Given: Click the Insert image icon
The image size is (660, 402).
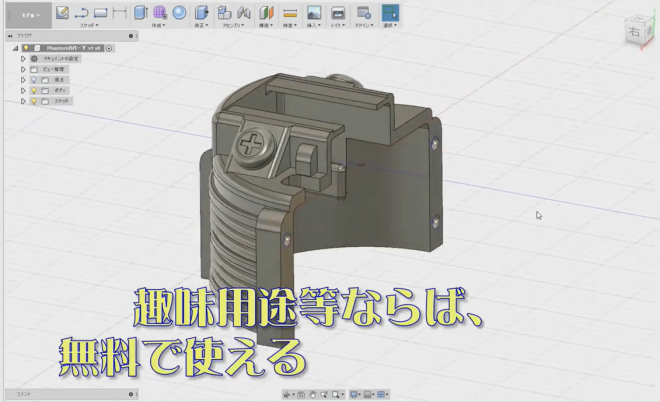Looking at the screenshot, I should [314, 13].
